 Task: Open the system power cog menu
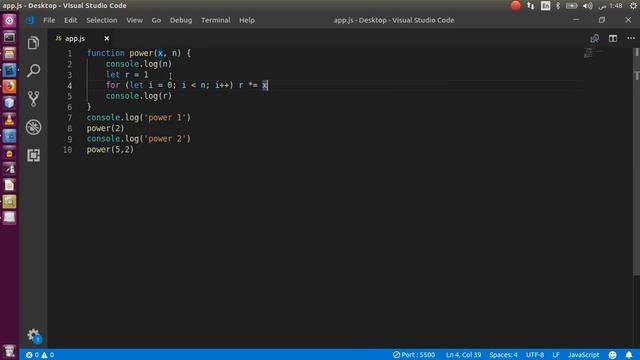(x=633, y=6)
